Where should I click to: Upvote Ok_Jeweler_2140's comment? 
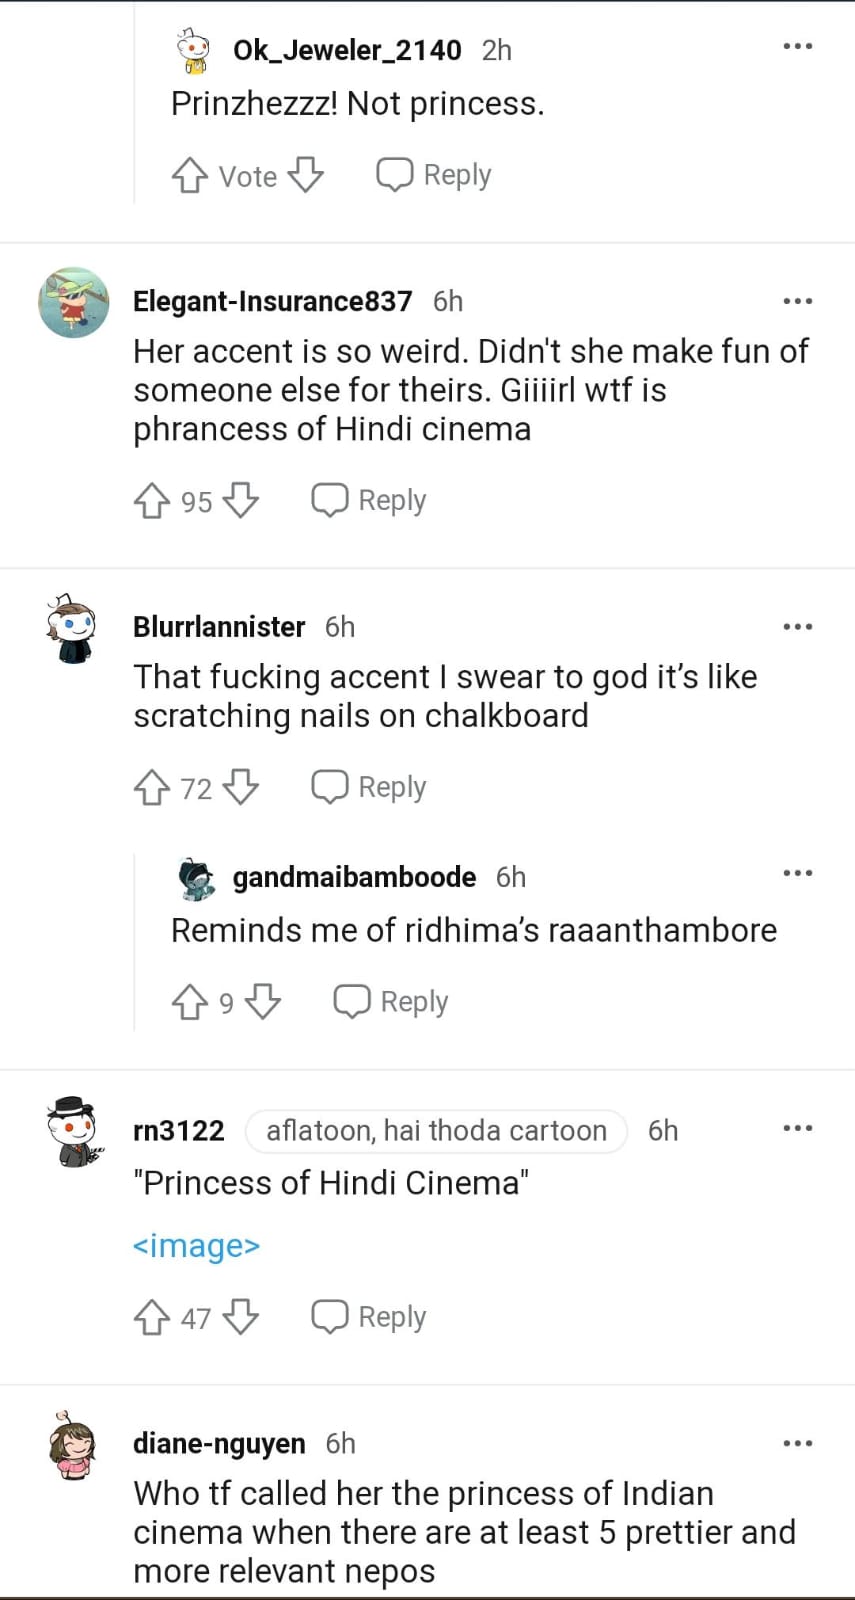[x=190, y=175]
